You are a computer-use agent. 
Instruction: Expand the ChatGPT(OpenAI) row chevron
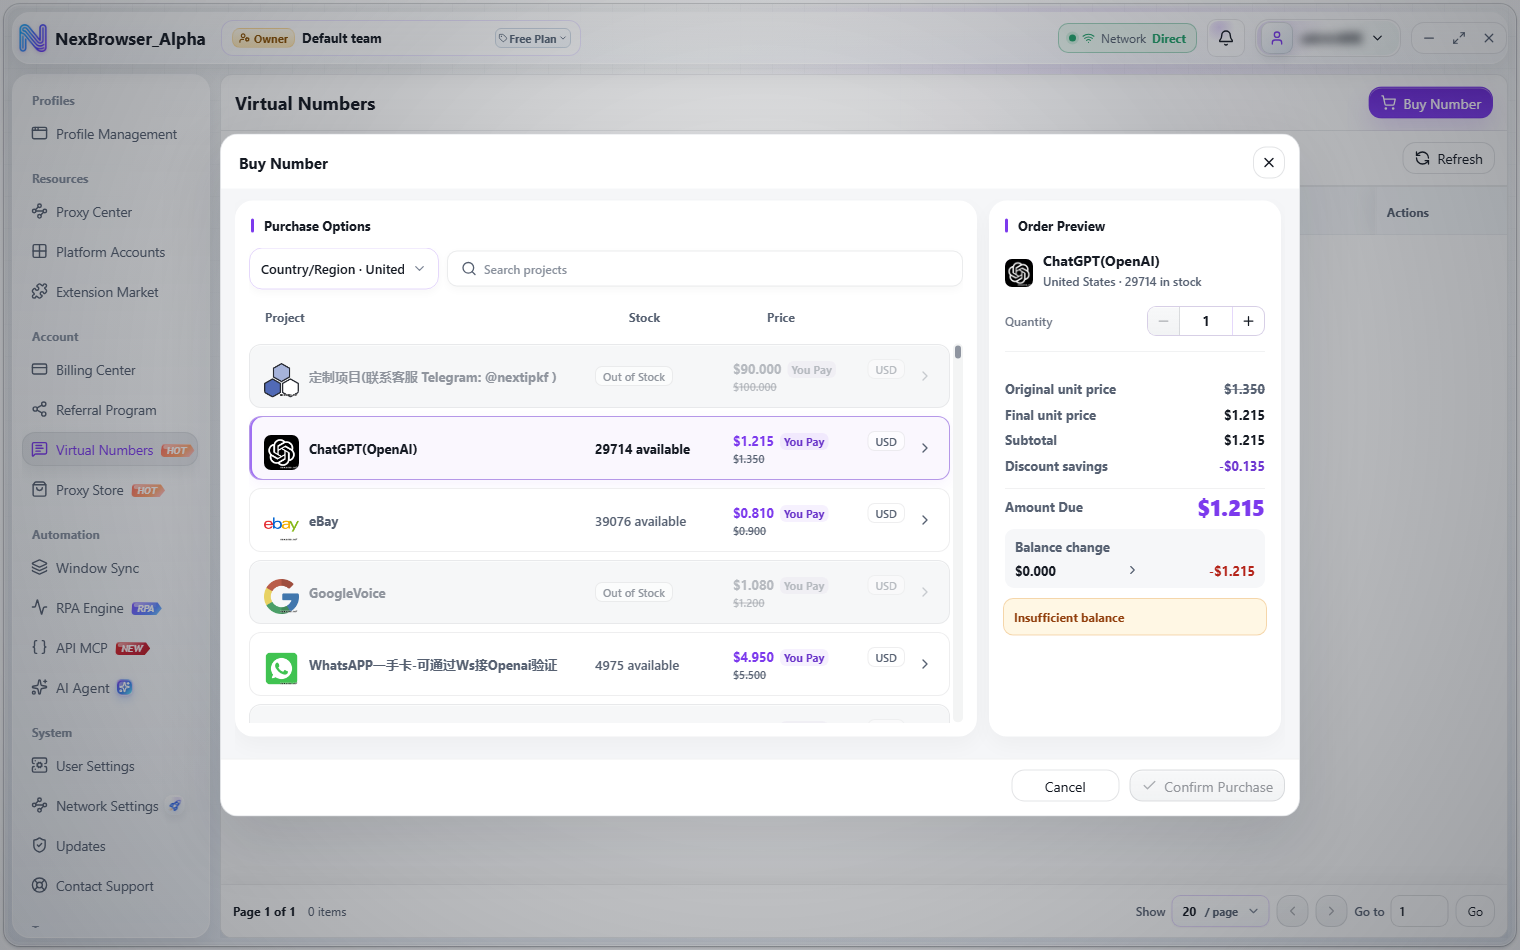click(925, 448)
